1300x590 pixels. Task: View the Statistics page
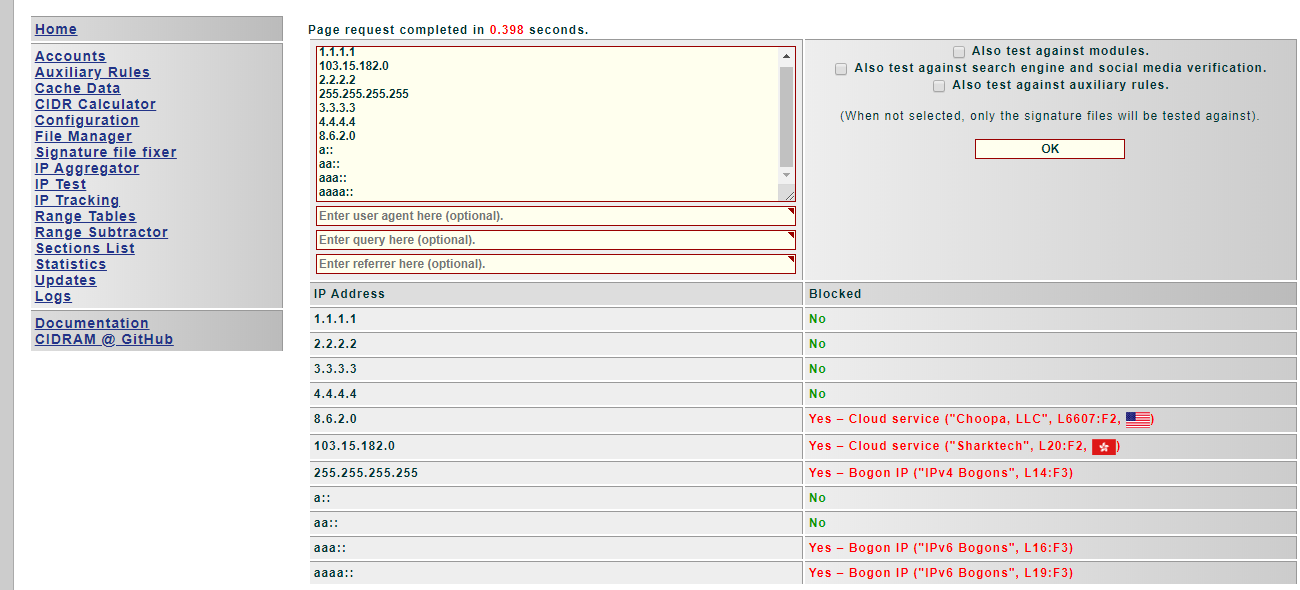[70, 265]
